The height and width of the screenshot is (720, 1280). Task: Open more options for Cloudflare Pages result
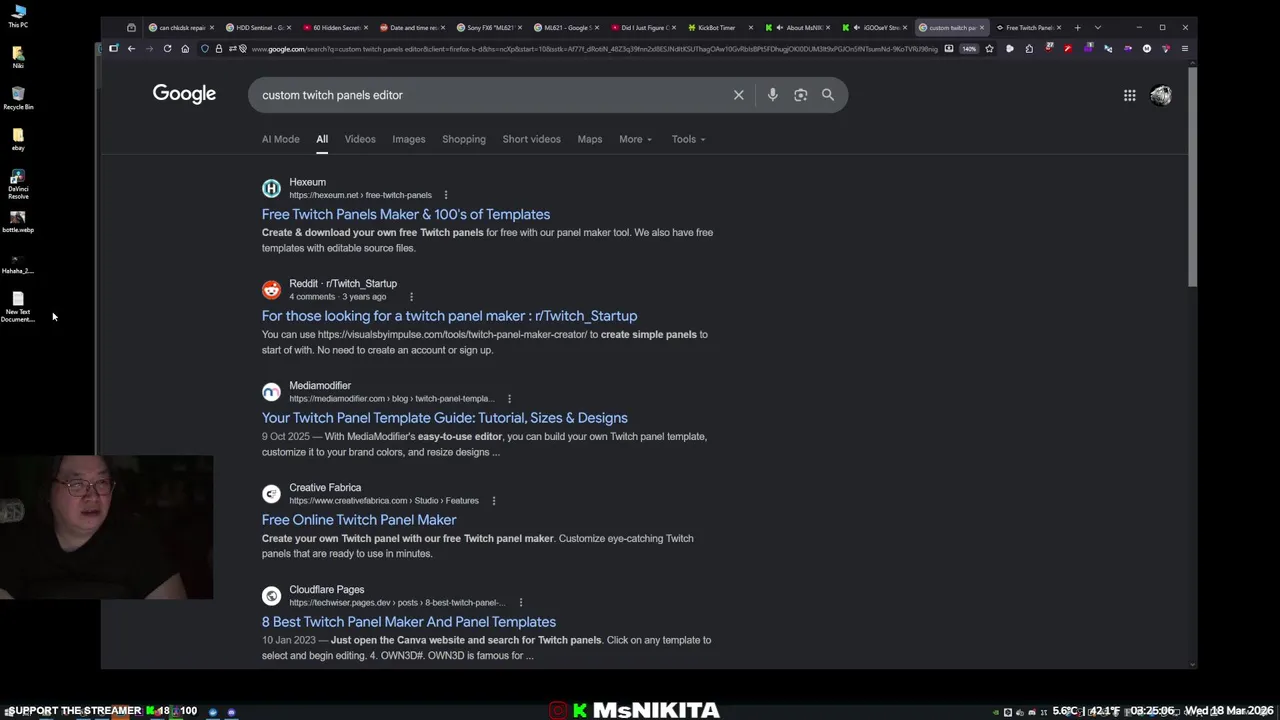(520, 603)
